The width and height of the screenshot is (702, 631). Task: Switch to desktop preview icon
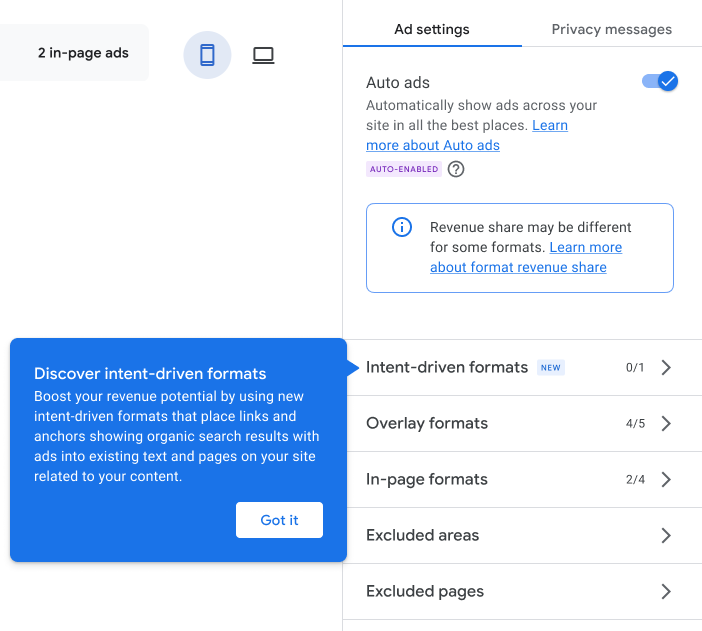[x=263, y=55]
